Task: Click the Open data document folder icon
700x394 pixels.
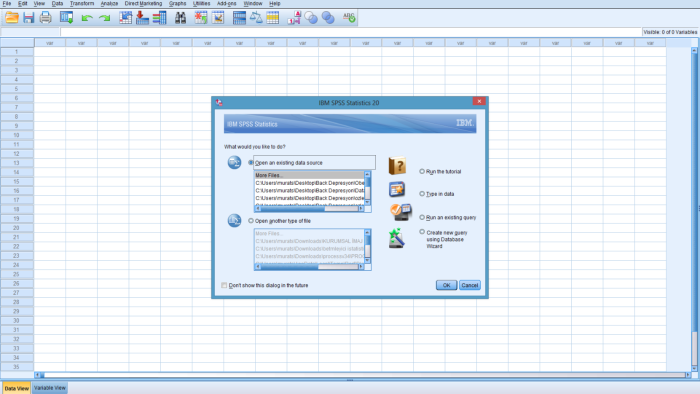Action: [12, 18]
